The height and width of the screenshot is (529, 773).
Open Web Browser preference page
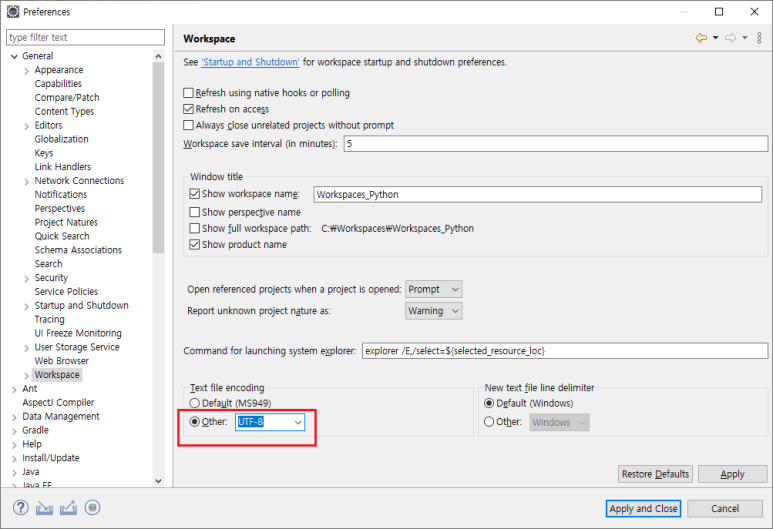tap(62, 361)
